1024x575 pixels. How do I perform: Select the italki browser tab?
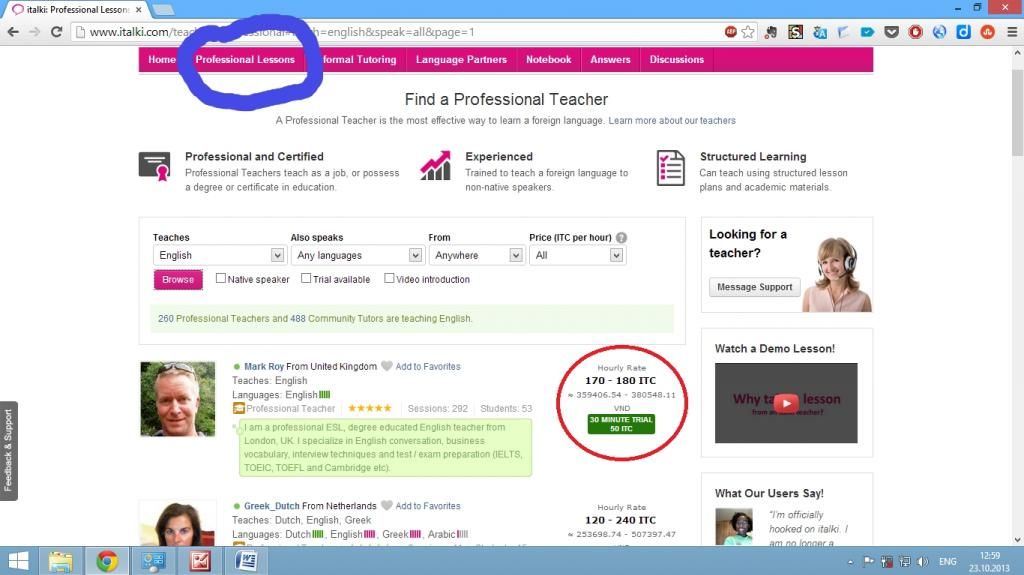point(77,10)
